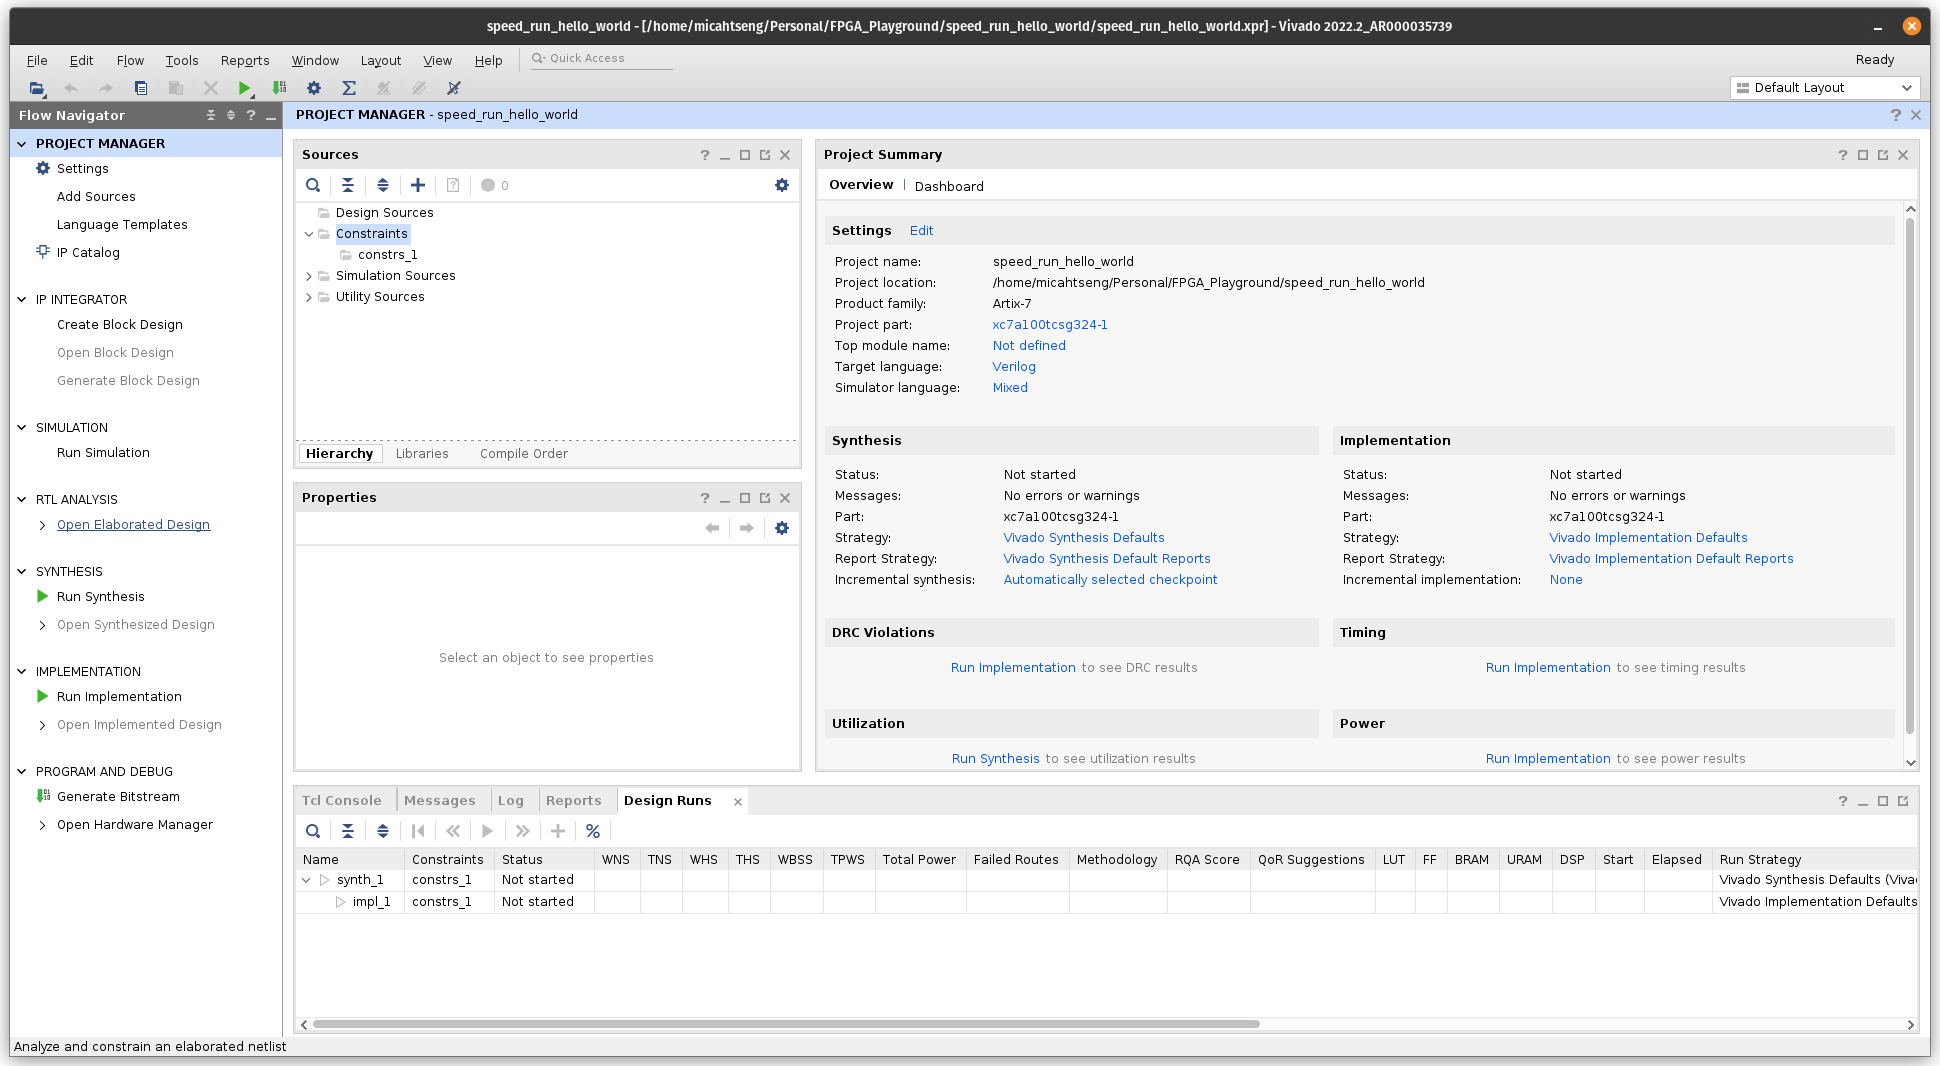This screenshot has height=1066, width=1940.
Task: Click Add Sources in Flow Navigator
Action: 96,197
